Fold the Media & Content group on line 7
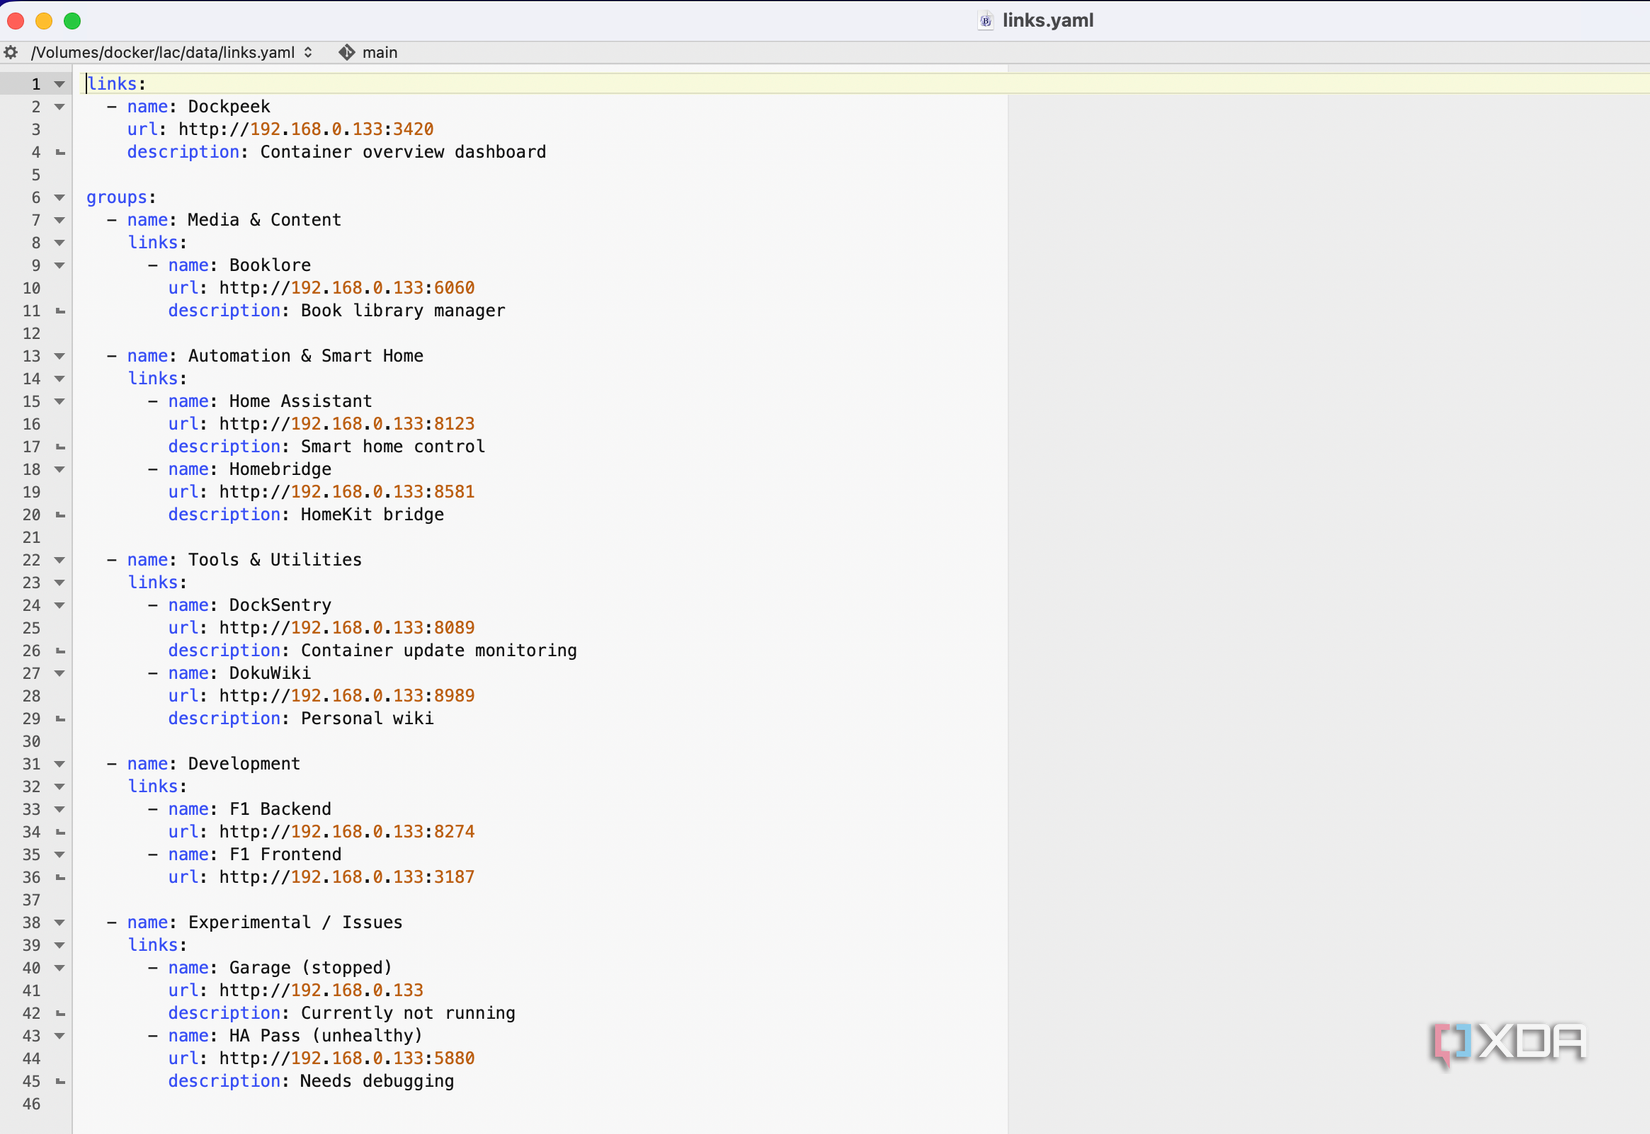The image size is (1650, 1134). click(x=60, y=220)
